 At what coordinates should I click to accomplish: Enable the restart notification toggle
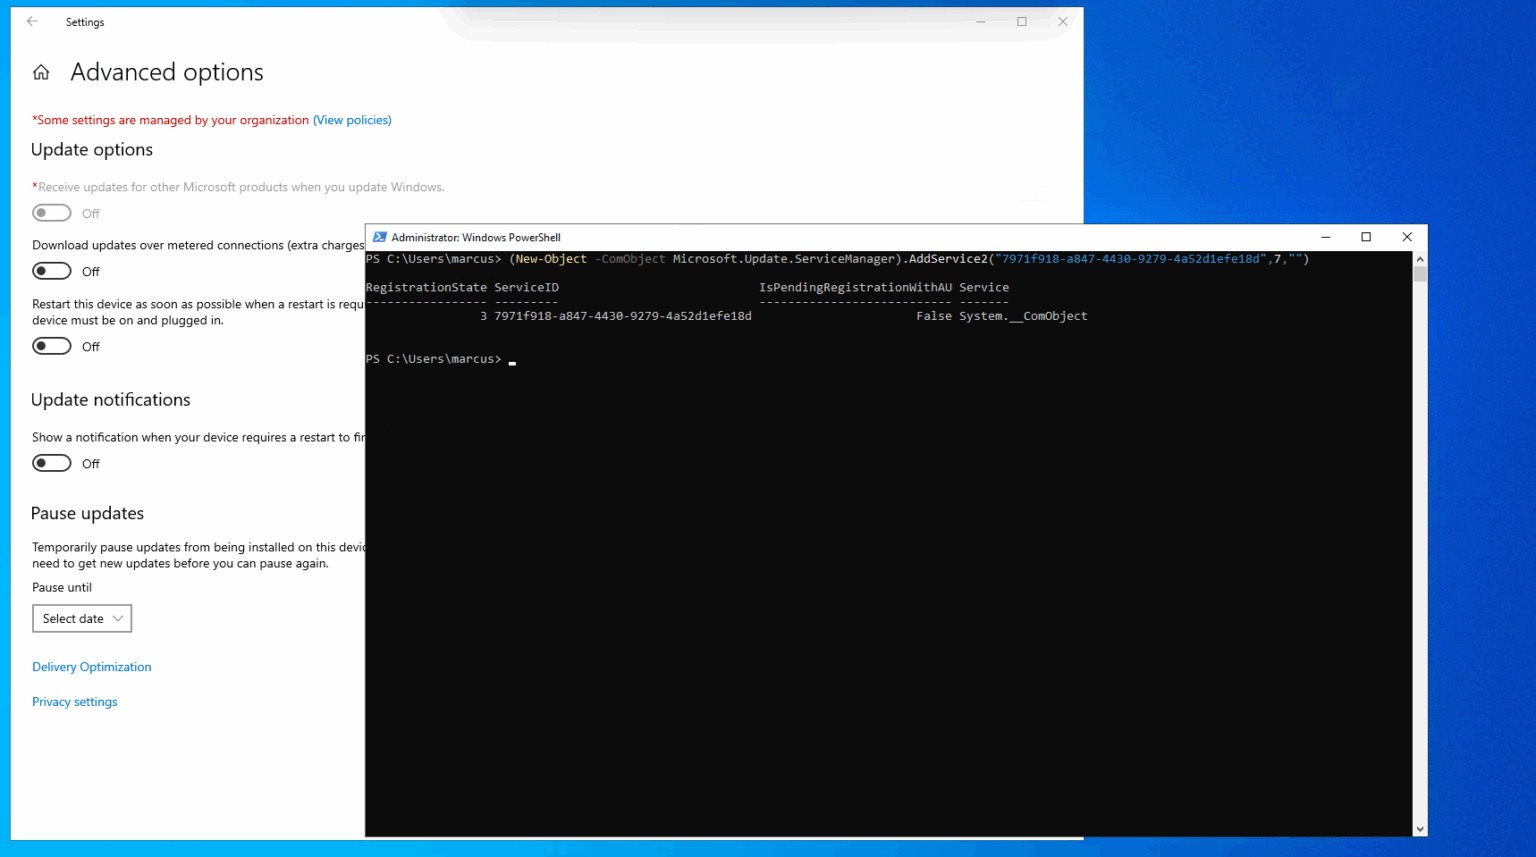pyautogui.click(x=52, y=462)
